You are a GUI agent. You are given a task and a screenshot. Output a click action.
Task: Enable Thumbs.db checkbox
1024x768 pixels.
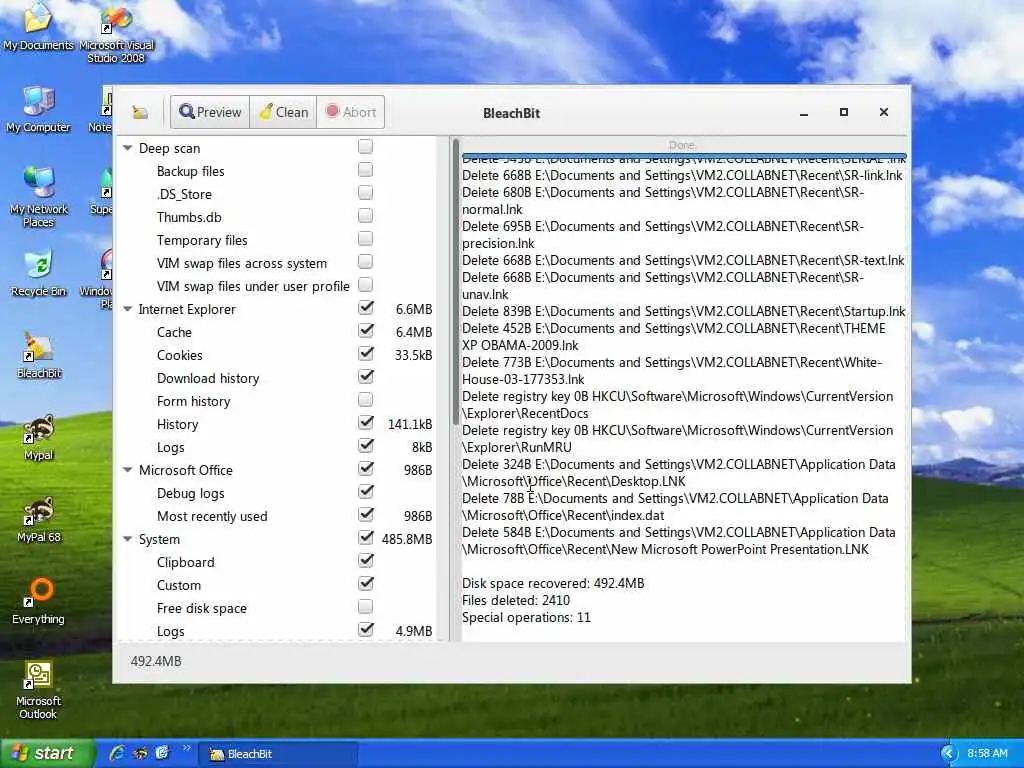click(x=366, y=216)
